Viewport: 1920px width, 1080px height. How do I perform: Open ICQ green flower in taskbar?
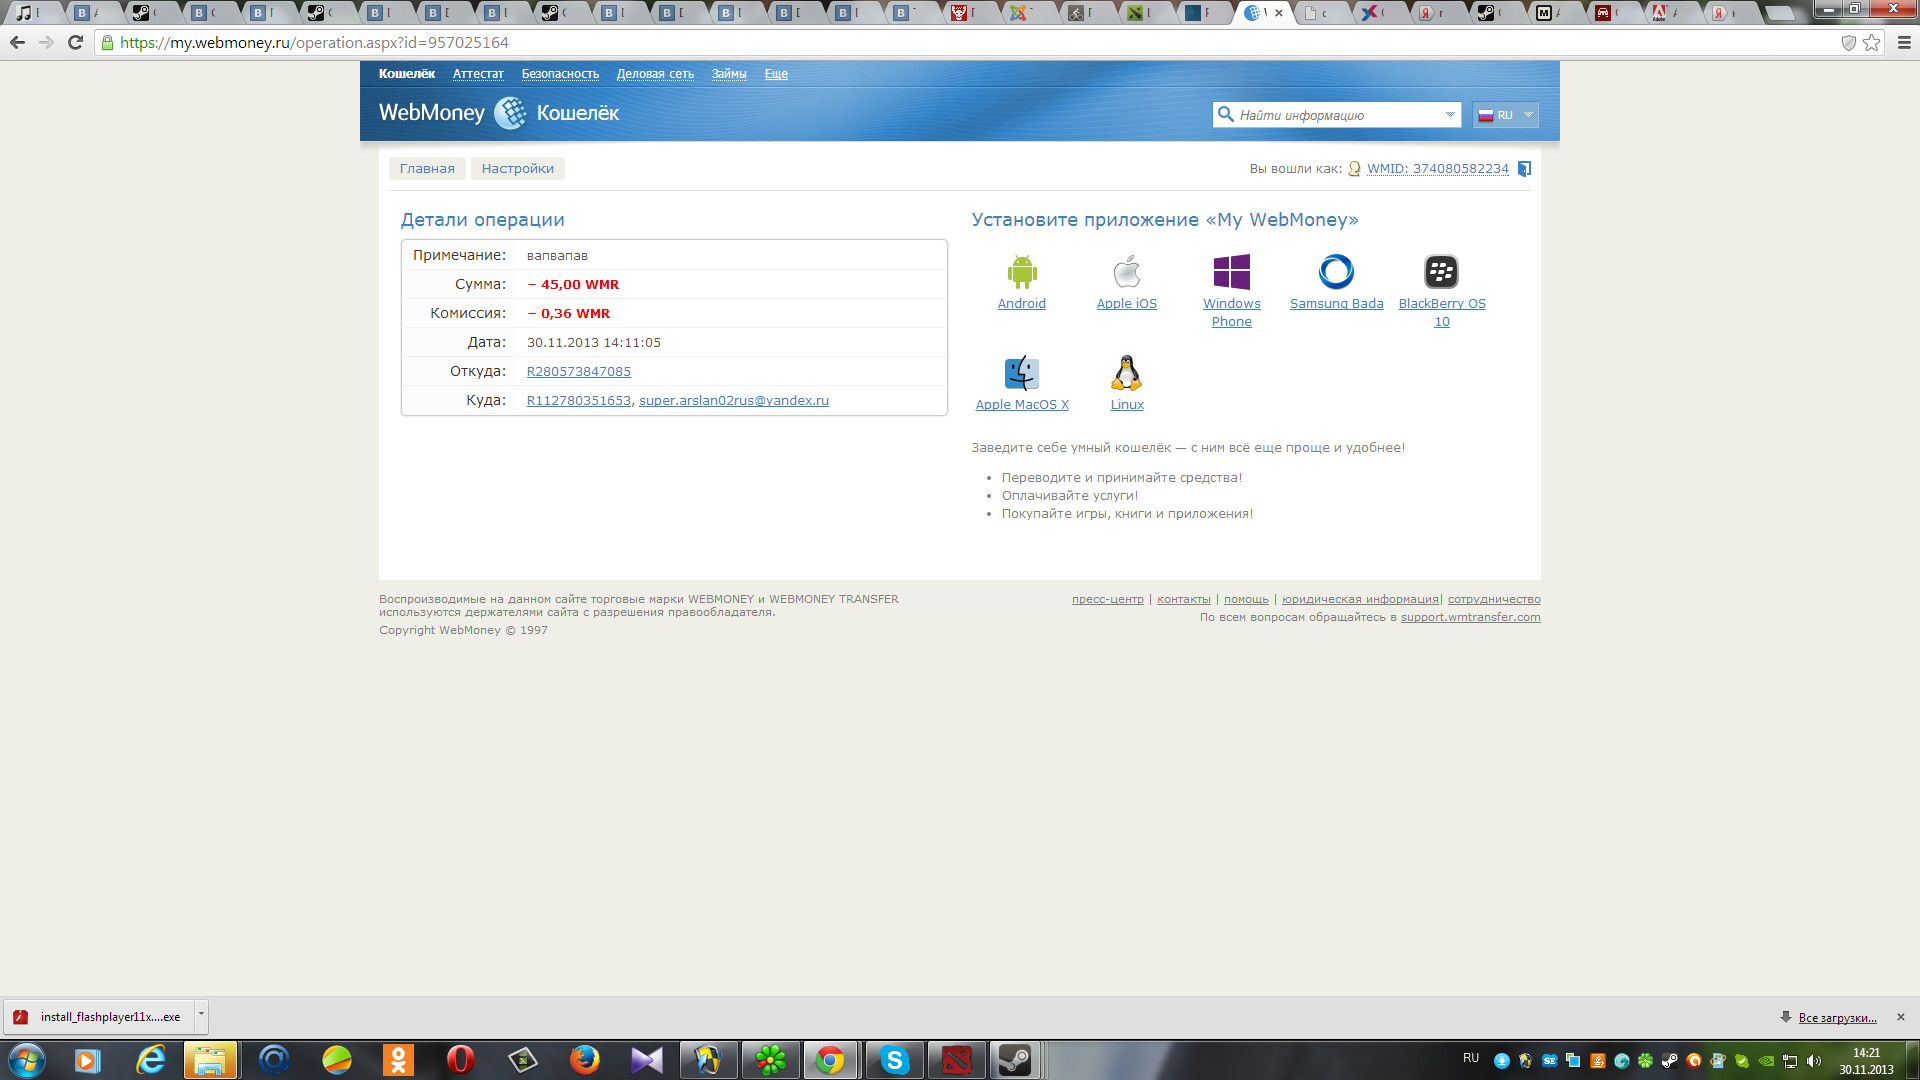tap(770, 1060)
